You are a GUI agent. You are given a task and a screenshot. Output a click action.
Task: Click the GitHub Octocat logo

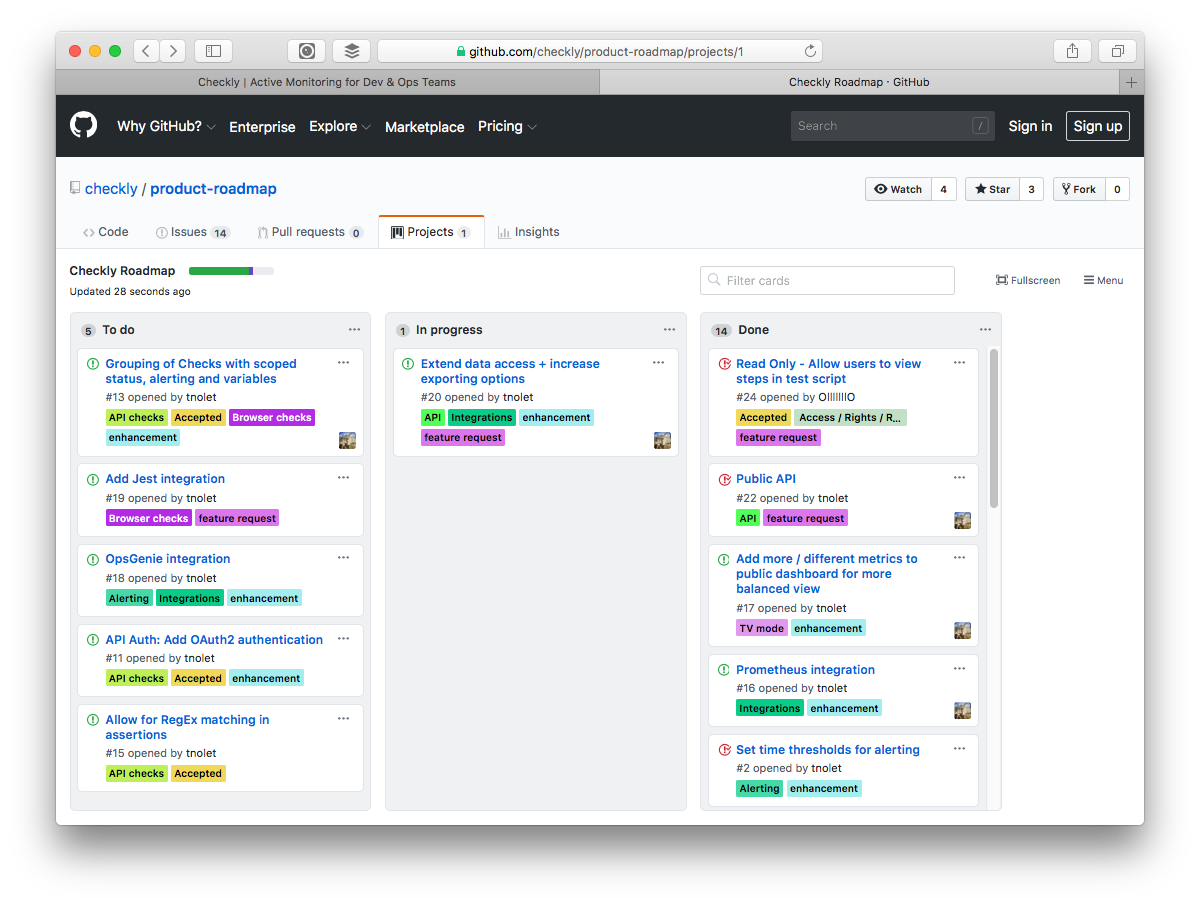coord(84,126)
